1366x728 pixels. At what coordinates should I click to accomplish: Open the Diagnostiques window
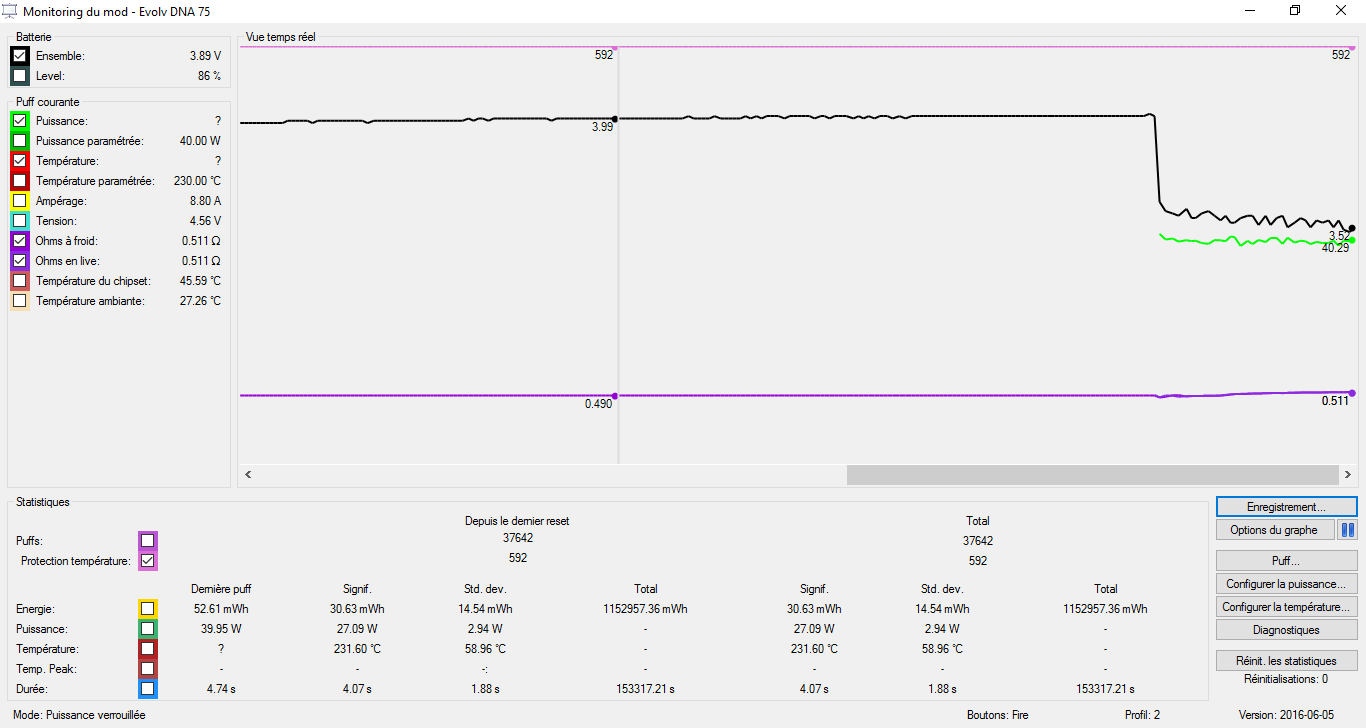(x=1286, y=630)
